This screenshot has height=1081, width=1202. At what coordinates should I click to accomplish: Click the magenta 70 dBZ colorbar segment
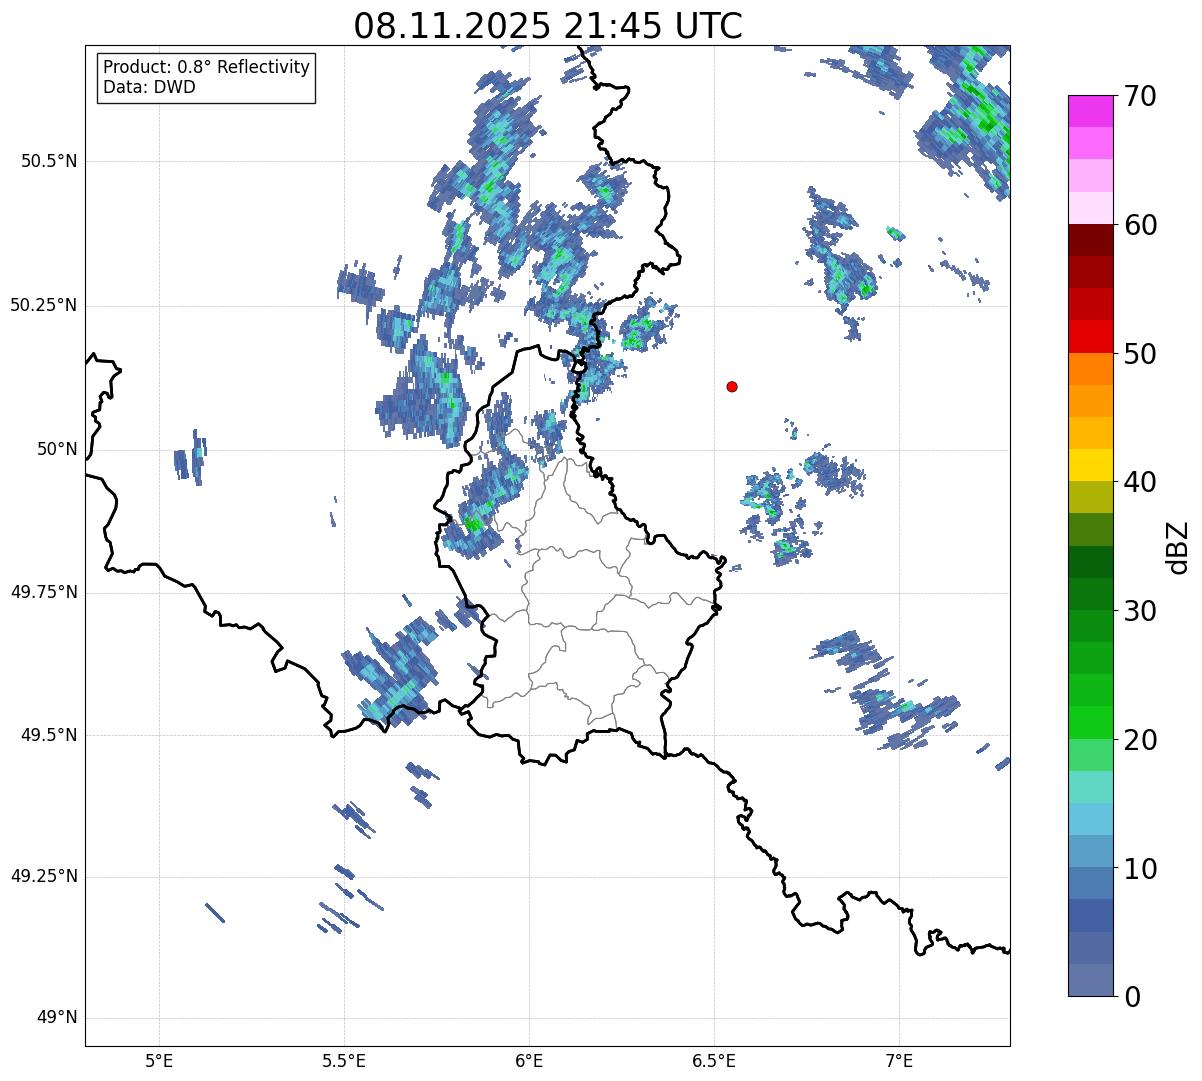(1091, 111)
